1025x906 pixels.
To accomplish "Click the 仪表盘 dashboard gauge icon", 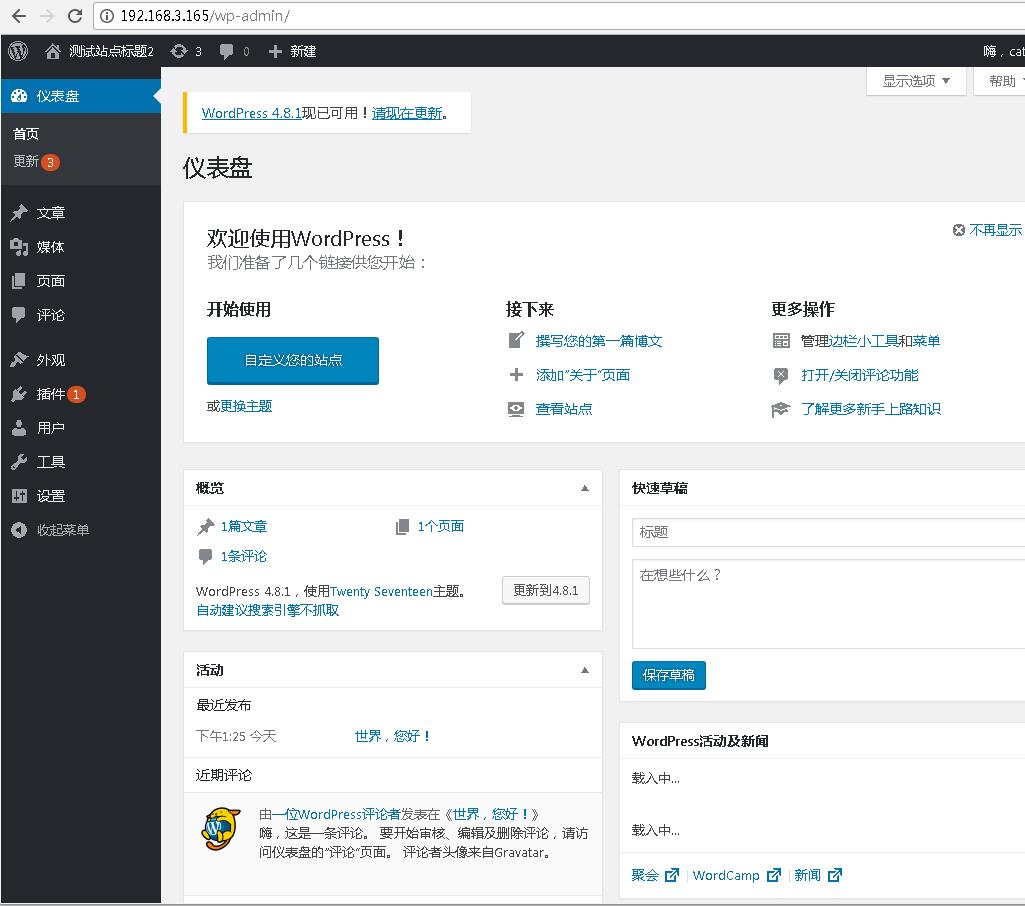I will [x=19, y=95].
